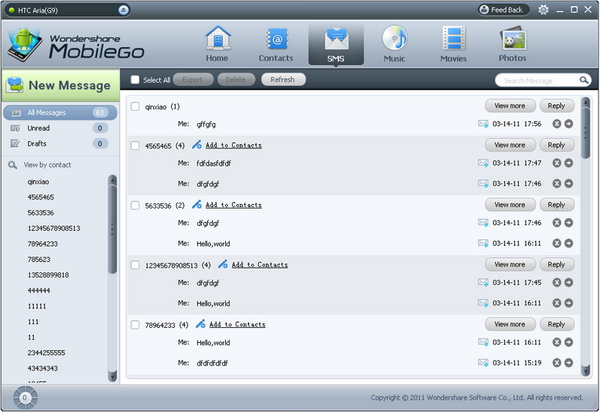Switch to the Contacts tab

[x=276, y=44]
